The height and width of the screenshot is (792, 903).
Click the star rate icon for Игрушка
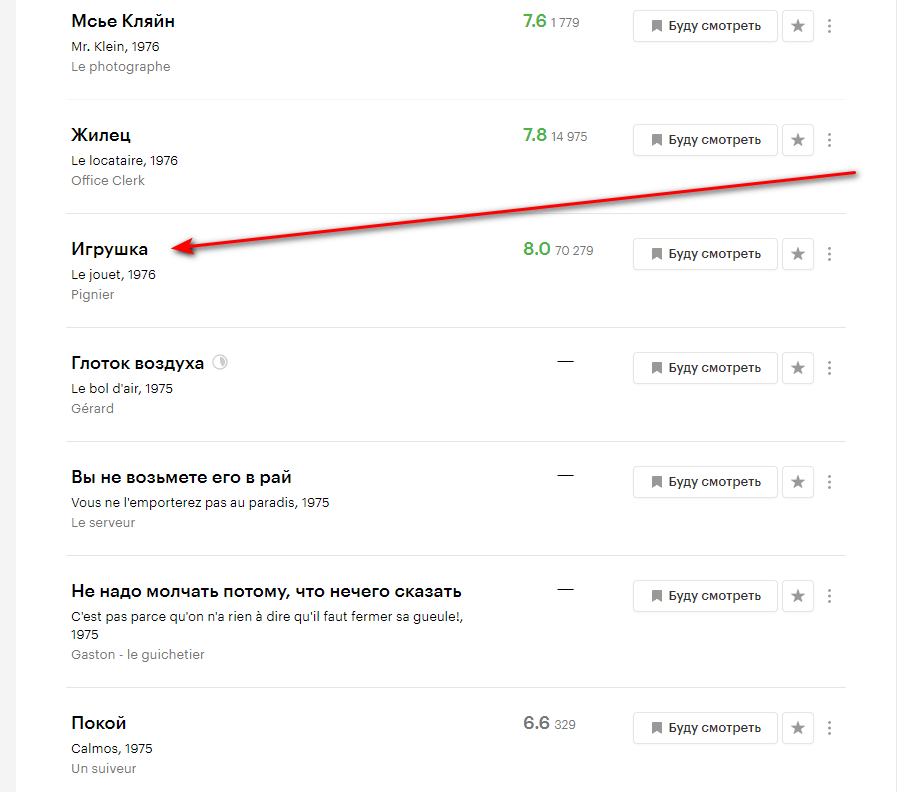pyautogui.click(x=797, y=254)
